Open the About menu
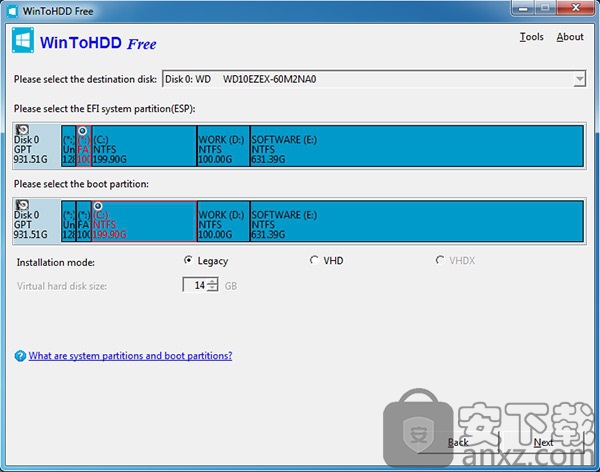This screenshot has width=600, height=472. coord(570,37)
